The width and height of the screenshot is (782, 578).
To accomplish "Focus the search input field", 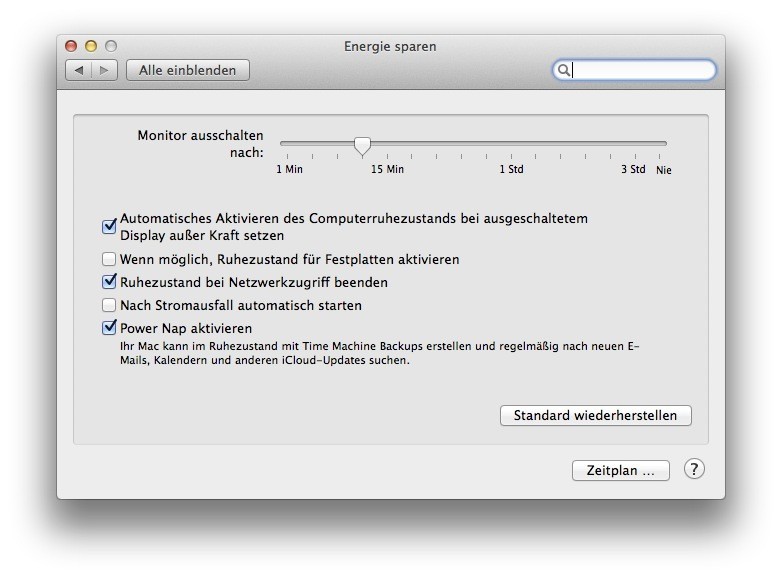I will pyautogui.click(x=634, y=70).
